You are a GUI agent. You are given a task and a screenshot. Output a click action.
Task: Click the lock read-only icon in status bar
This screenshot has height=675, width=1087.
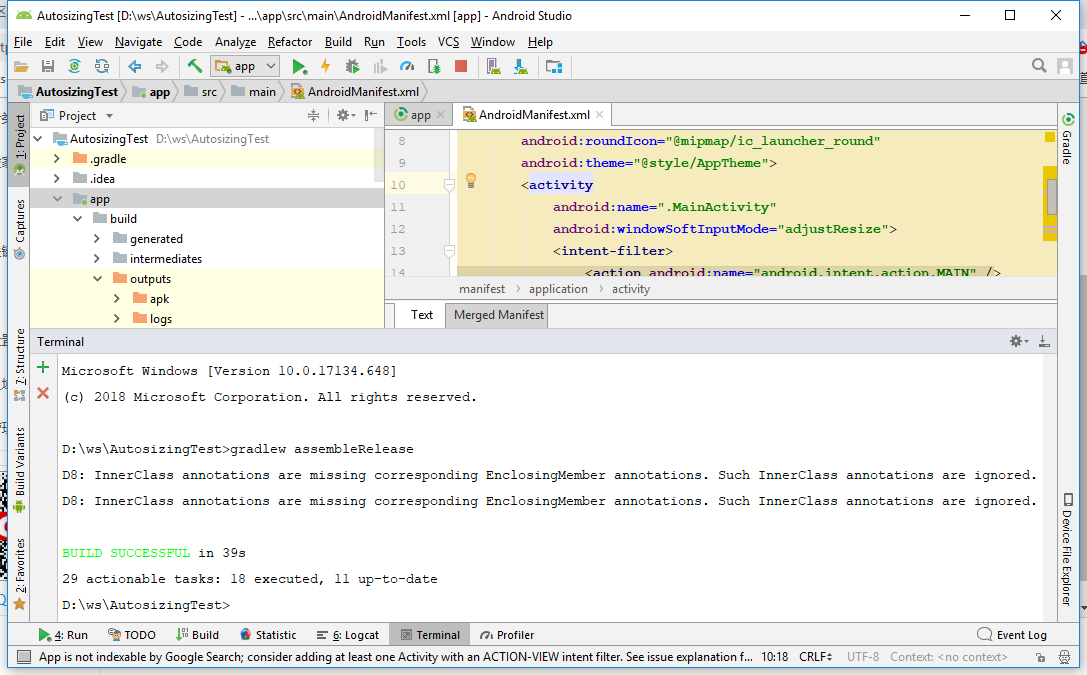pos(1041,657)
